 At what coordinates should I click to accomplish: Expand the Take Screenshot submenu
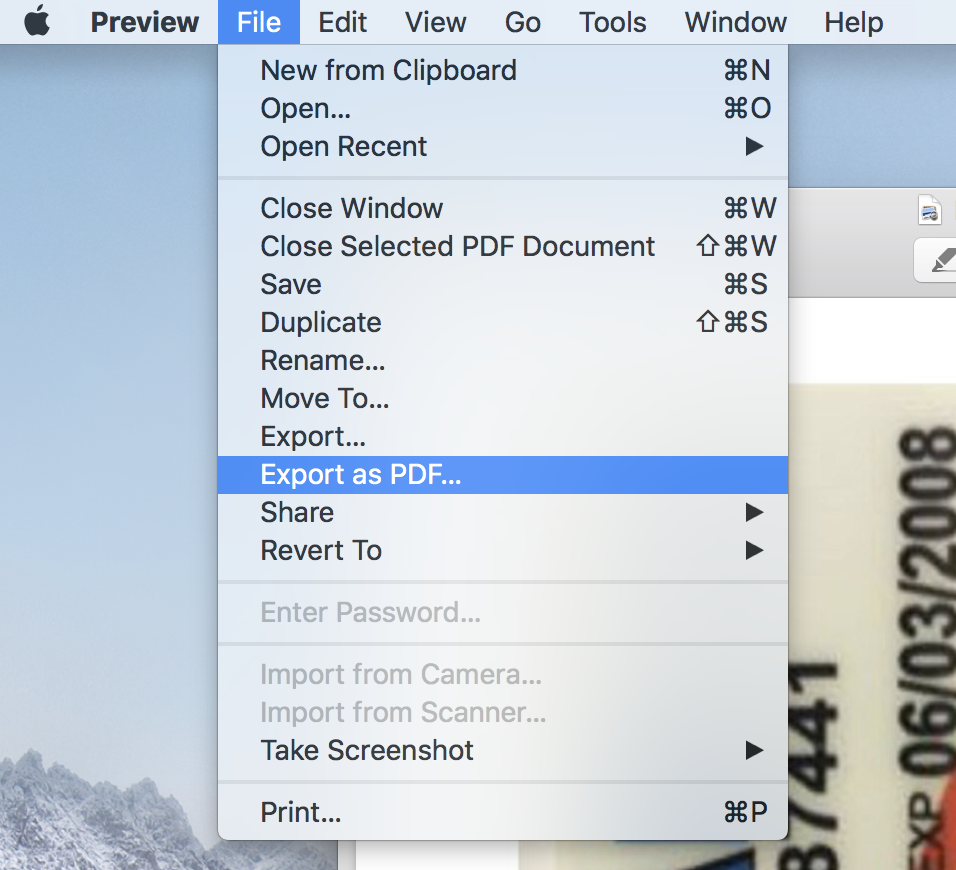coord(503,750)
